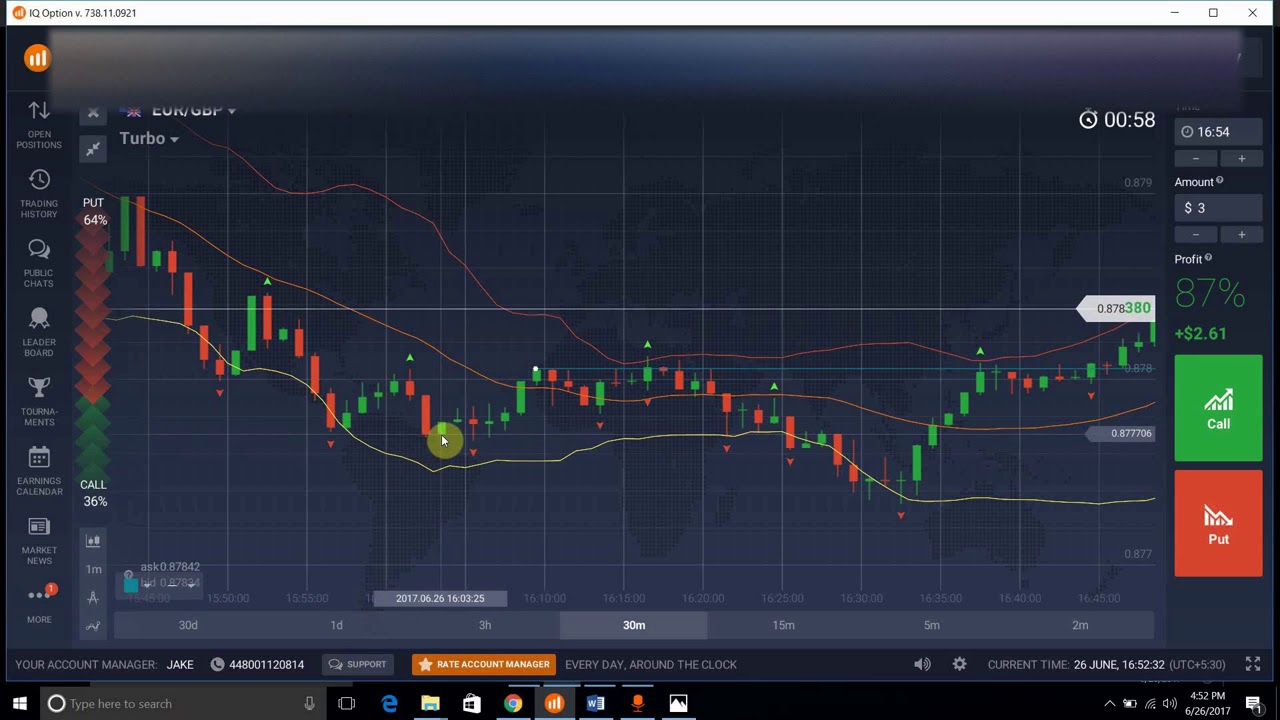Viewport: 1280px width, 720px height.
Task: Toggle sound with the speaker icon
Action: [x=922, y=664]
